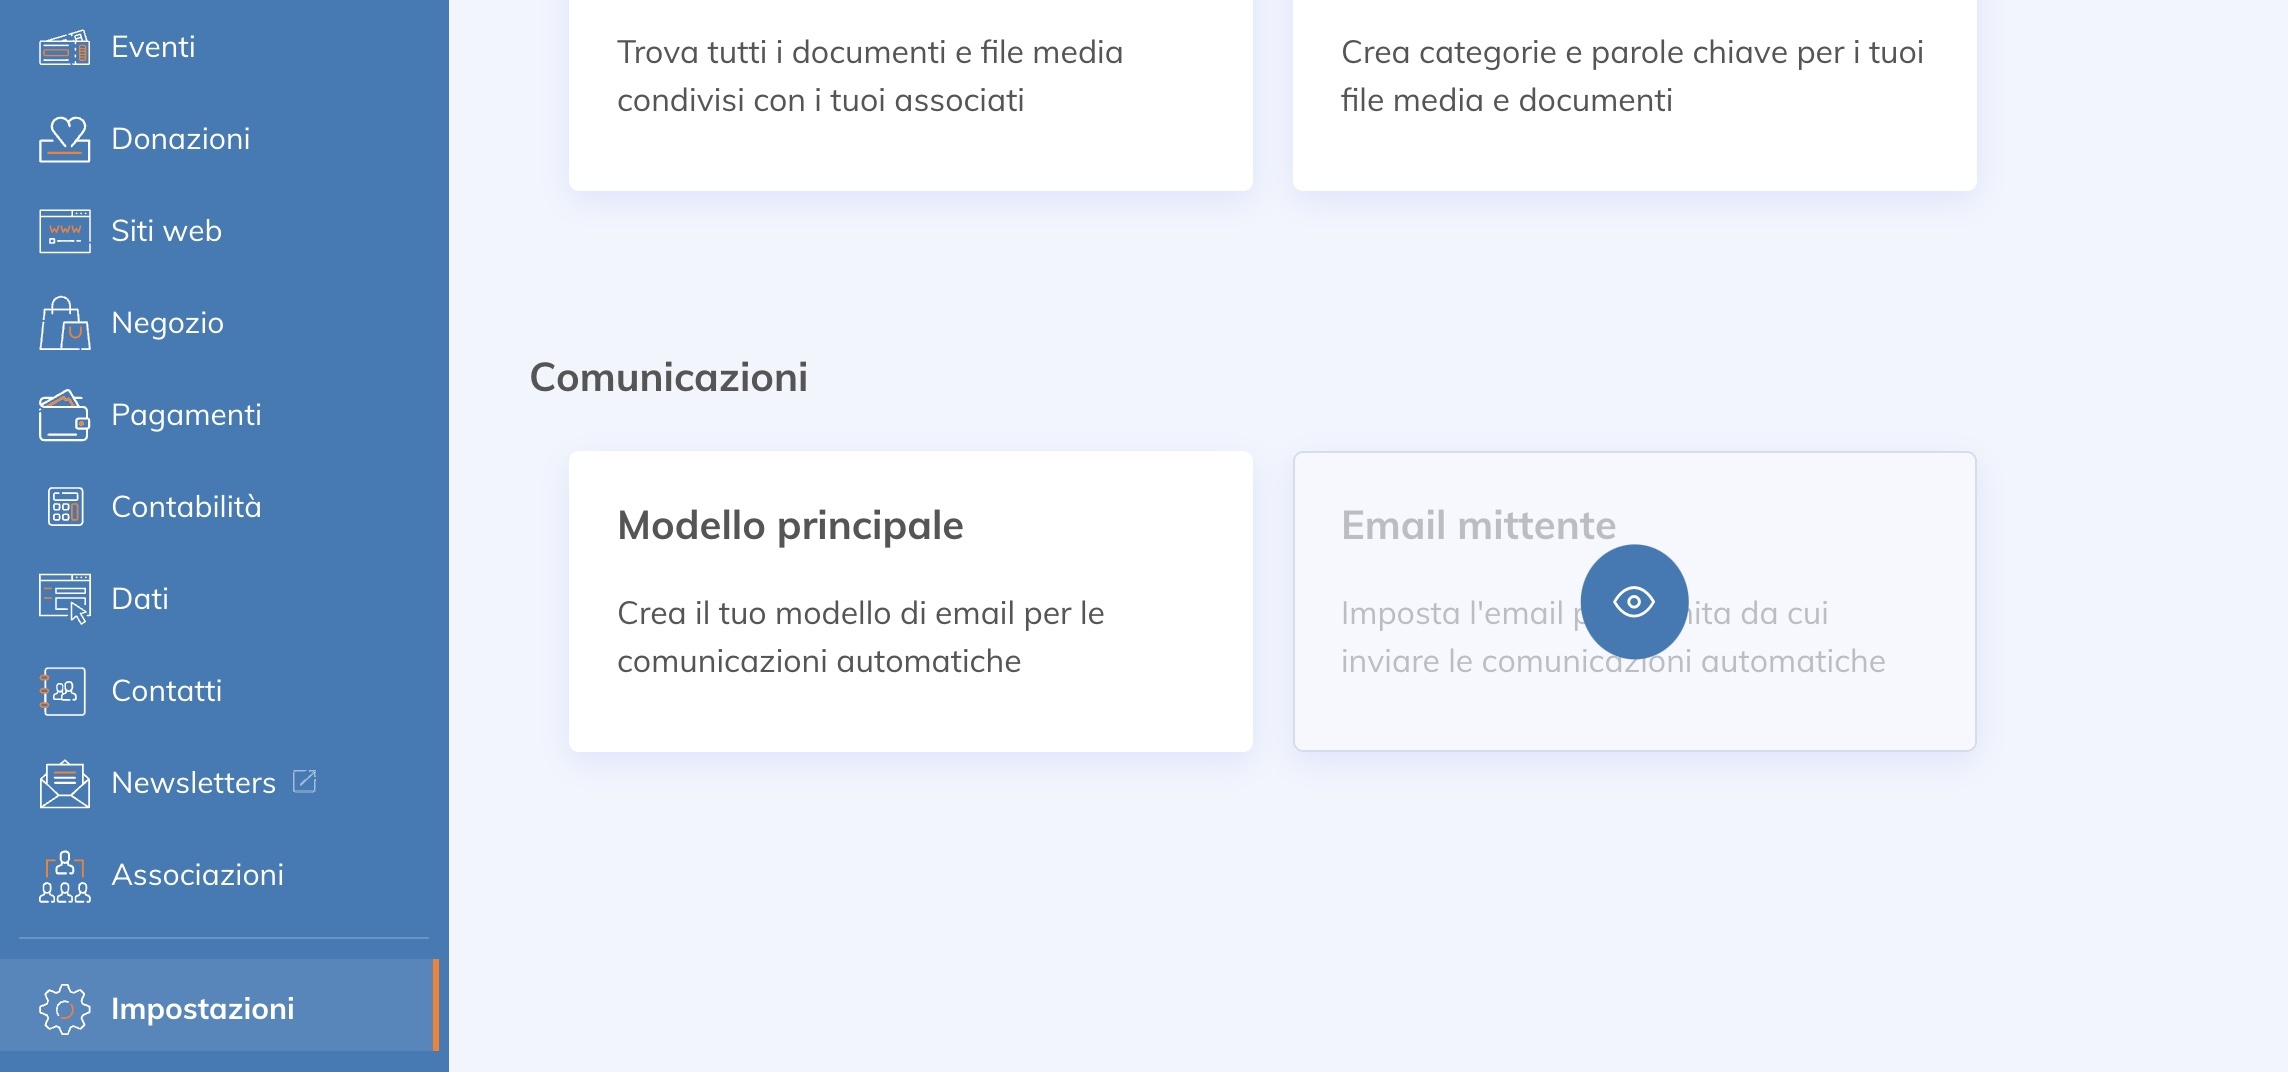Screen dimensions: 2288x1072
Task: Toggle the eye visibility on Email mittente
Action: click(1632, 602)
